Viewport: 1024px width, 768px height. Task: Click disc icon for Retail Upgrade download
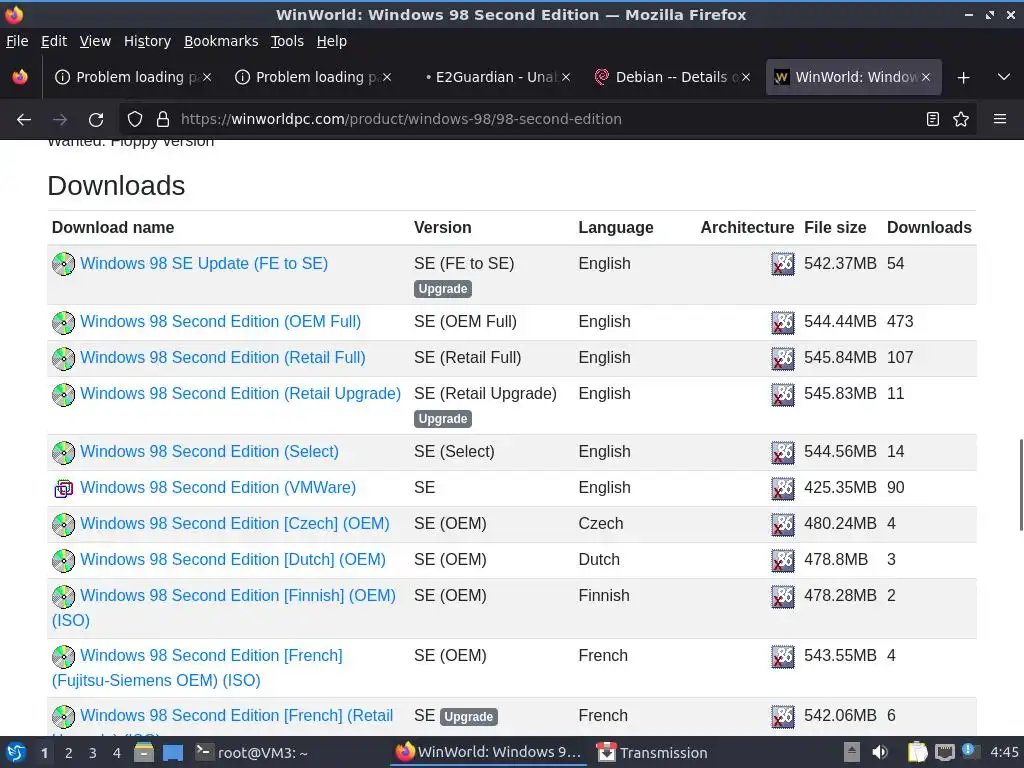click(x=63, y=394)
